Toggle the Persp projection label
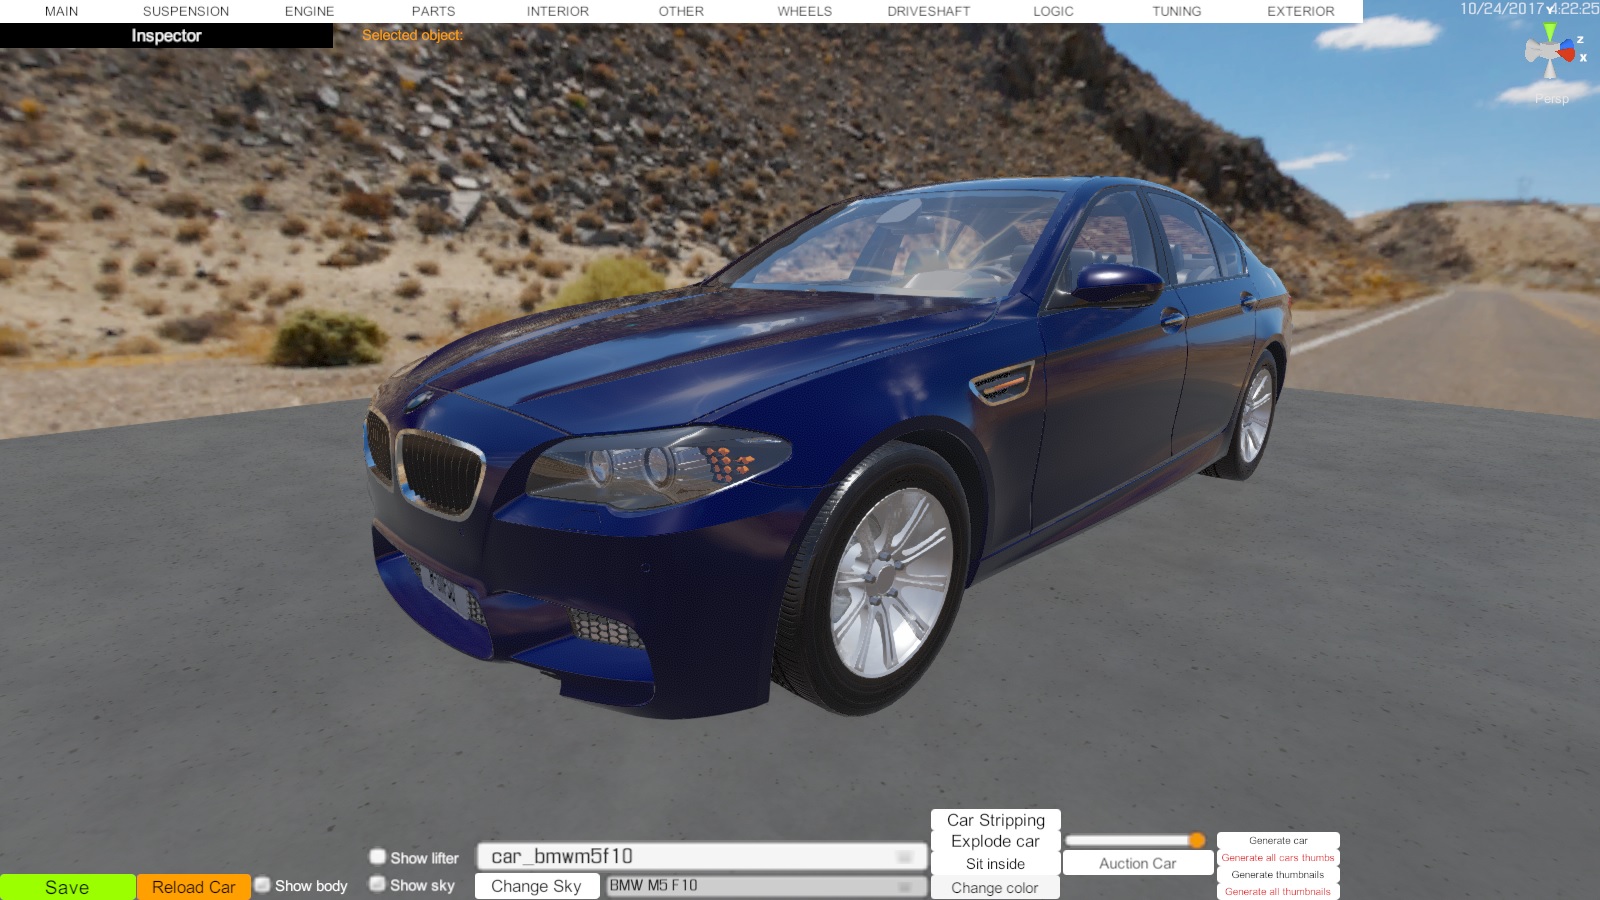1600x900 pixels. click(1551, 99)
